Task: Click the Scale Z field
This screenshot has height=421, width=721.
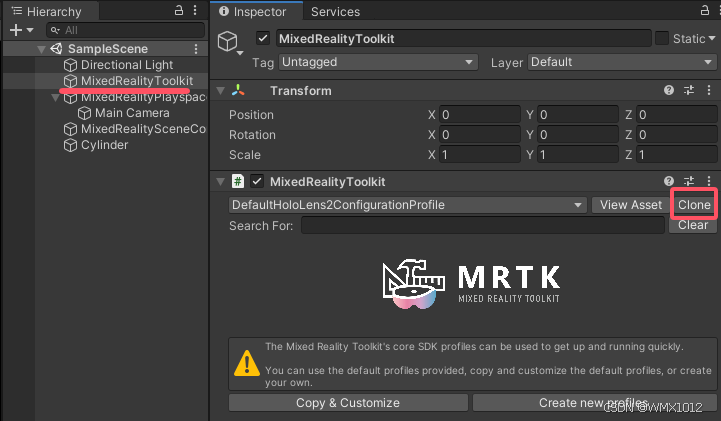Action: point(676,154)
